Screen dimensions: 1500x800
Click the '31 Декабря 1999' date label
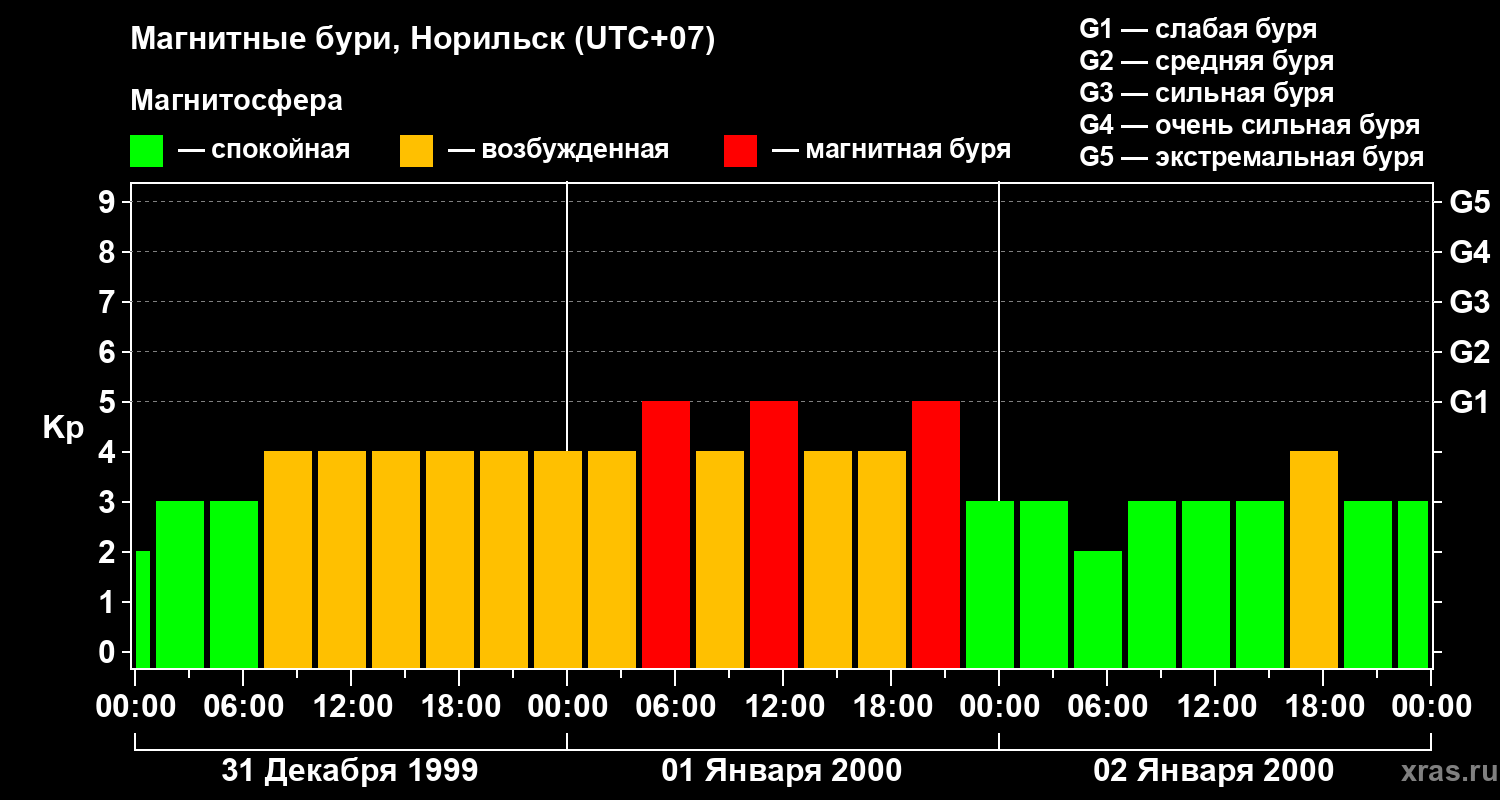pos(350,771)
